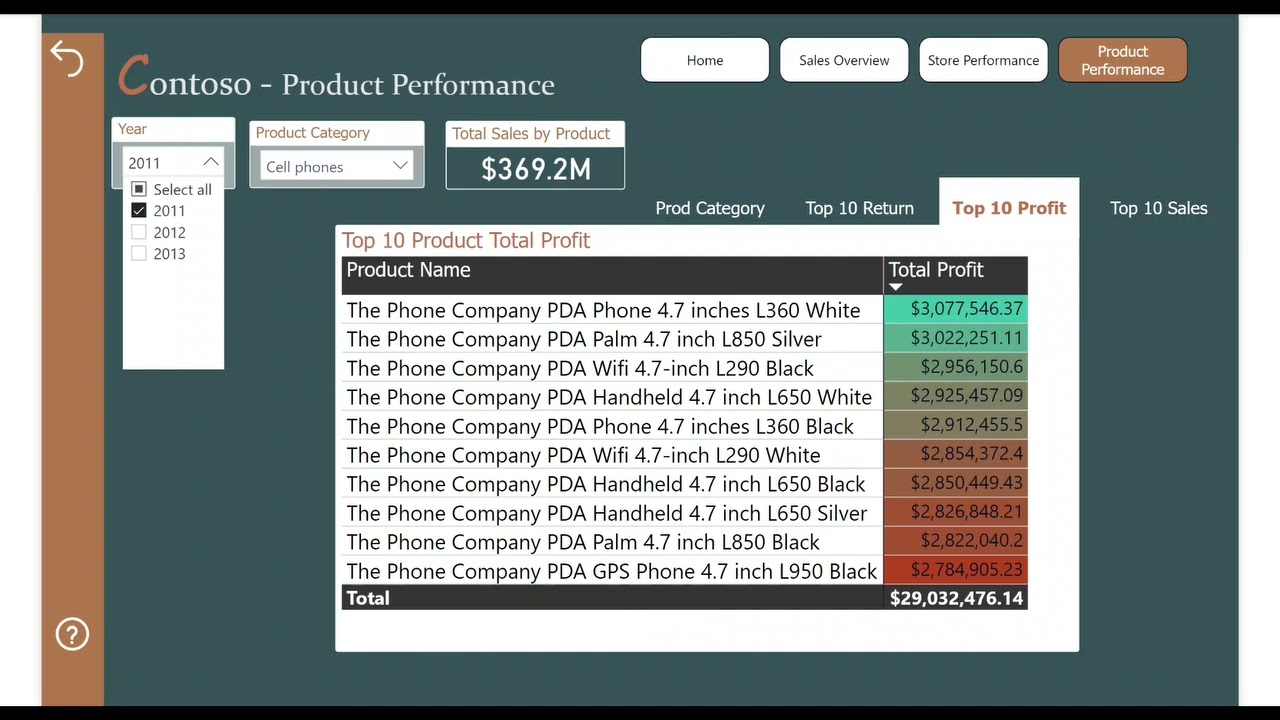
Task: Click the $2,912,455.5 profit cell
Action: pos(955,425)
